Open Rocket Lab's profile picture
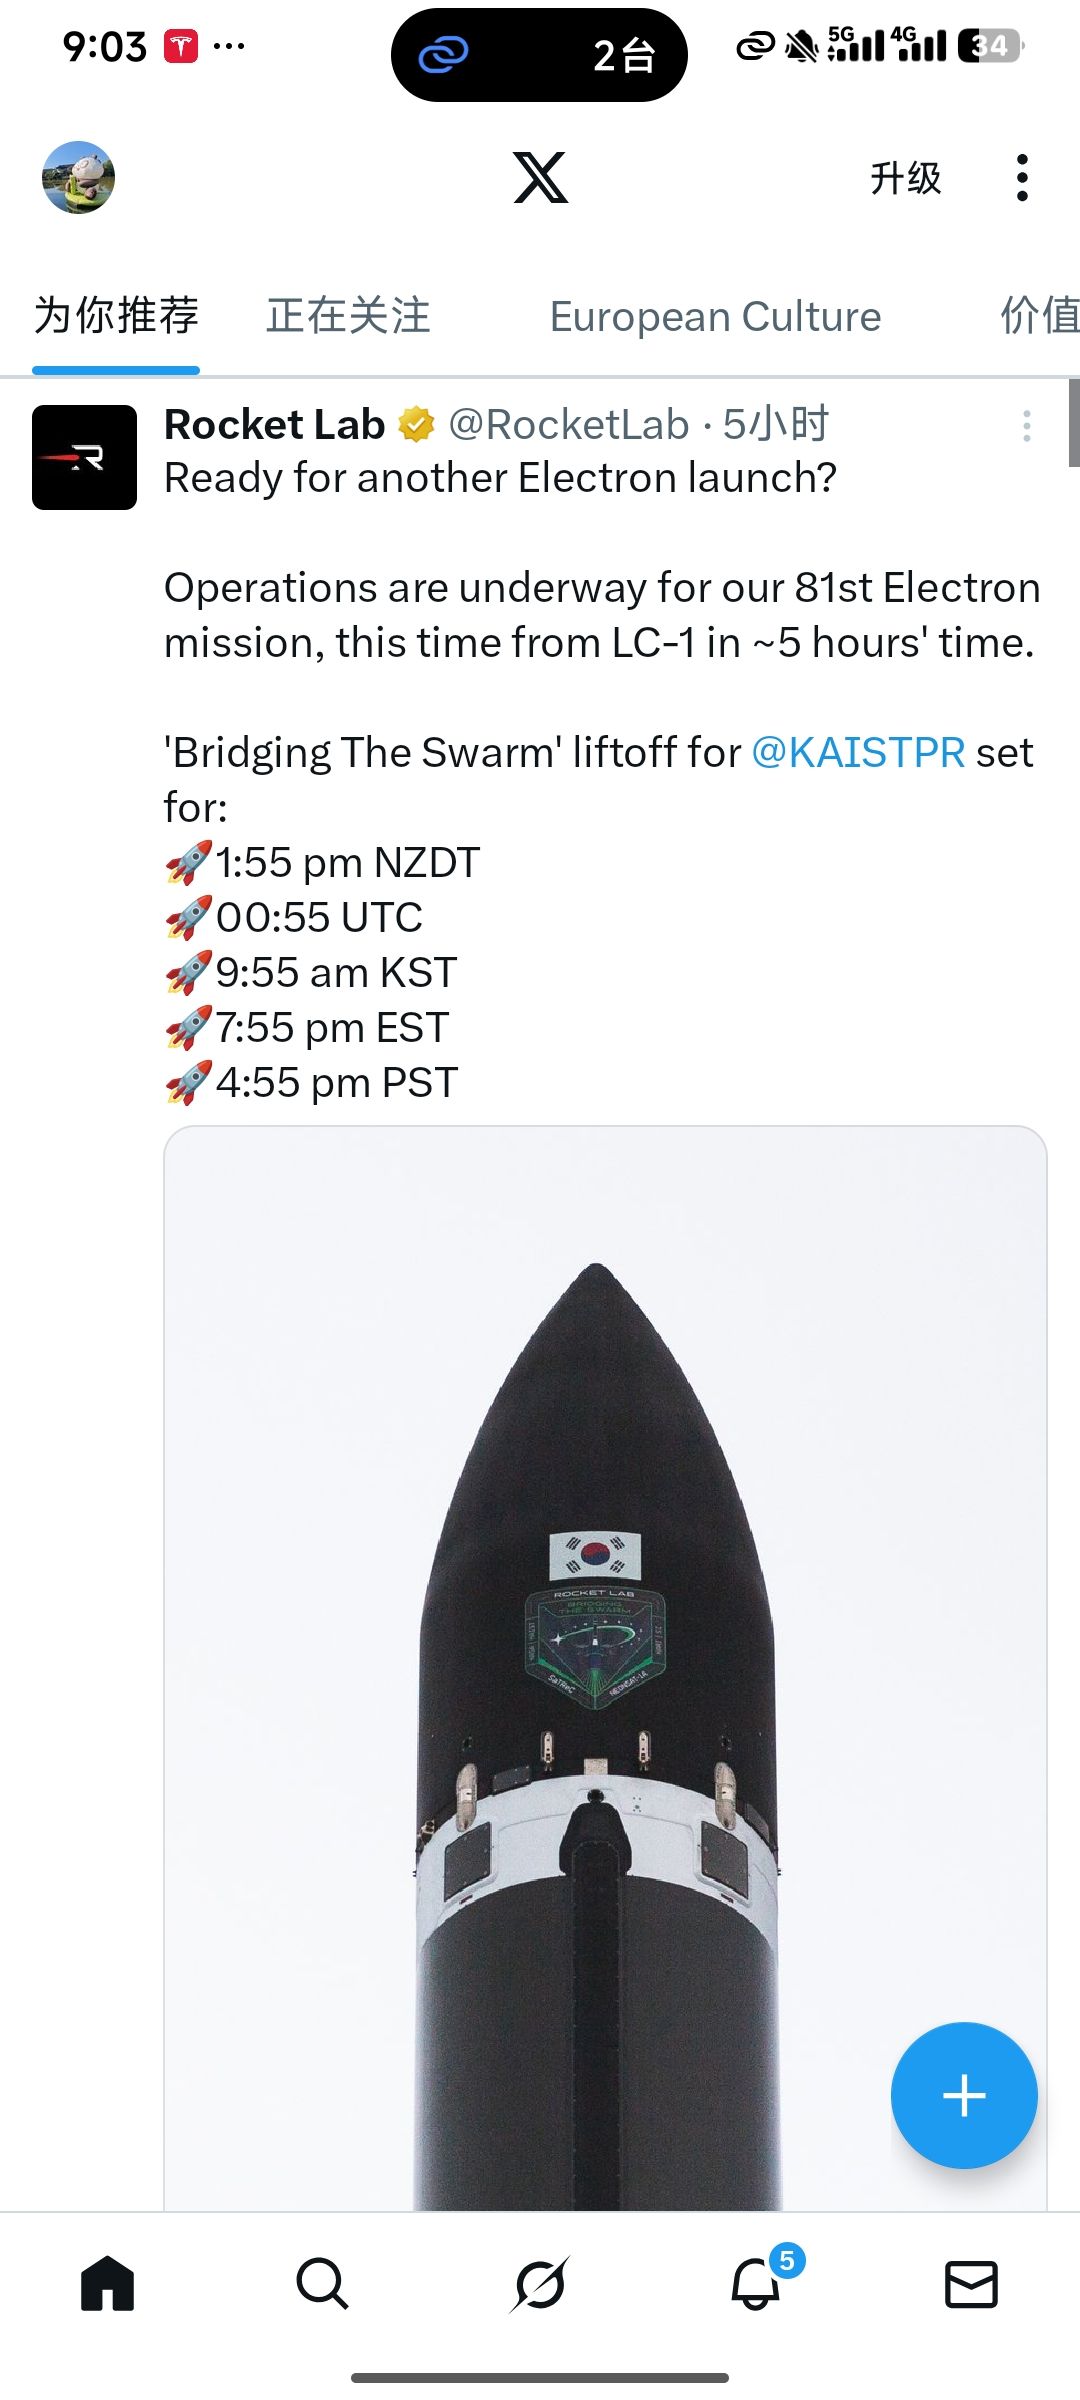Screen dimensions: 1080x2400 tap(84, 457)
